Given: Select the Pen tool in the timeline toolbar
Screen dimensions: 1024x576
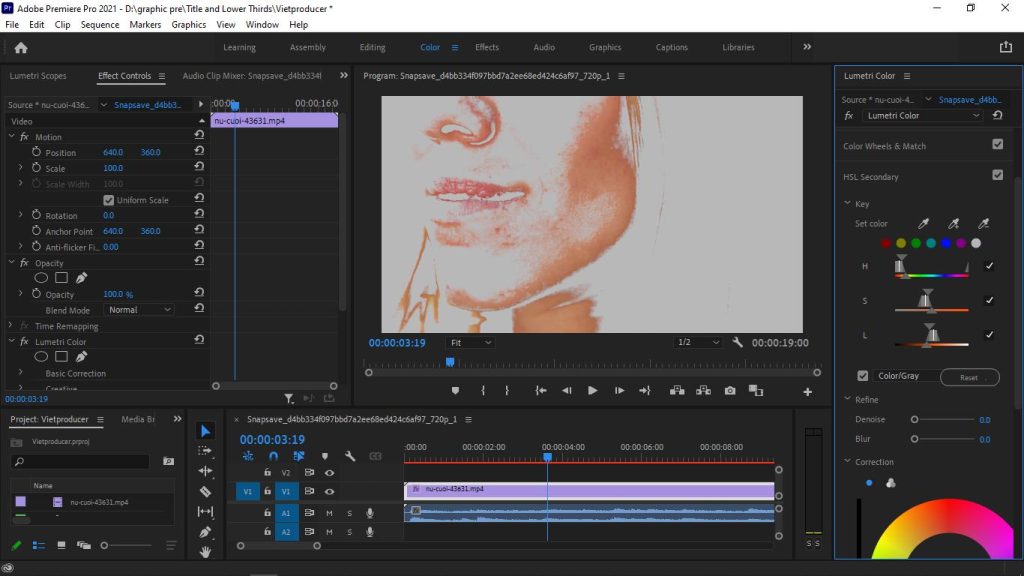Looking at the screenshot, I should point(206,531).
